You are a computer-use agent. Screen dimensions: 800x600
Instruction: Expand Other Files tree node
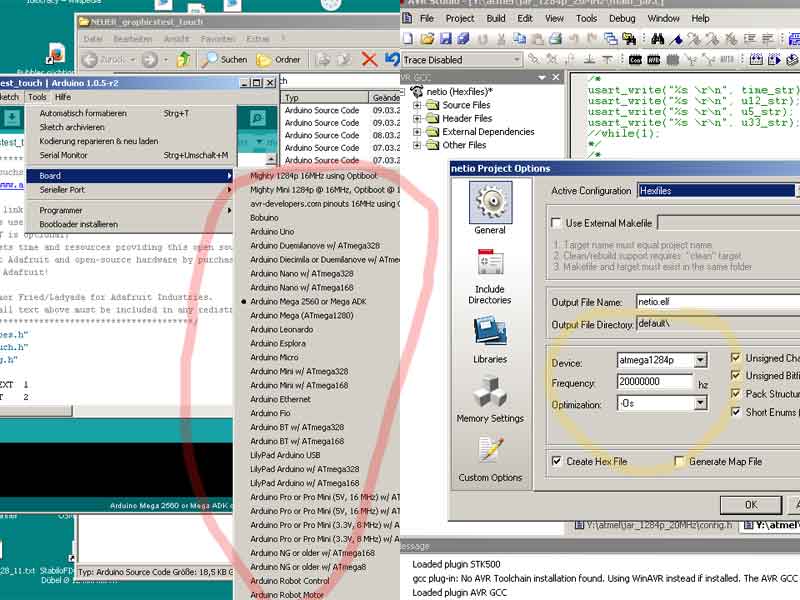coord(417,145)
